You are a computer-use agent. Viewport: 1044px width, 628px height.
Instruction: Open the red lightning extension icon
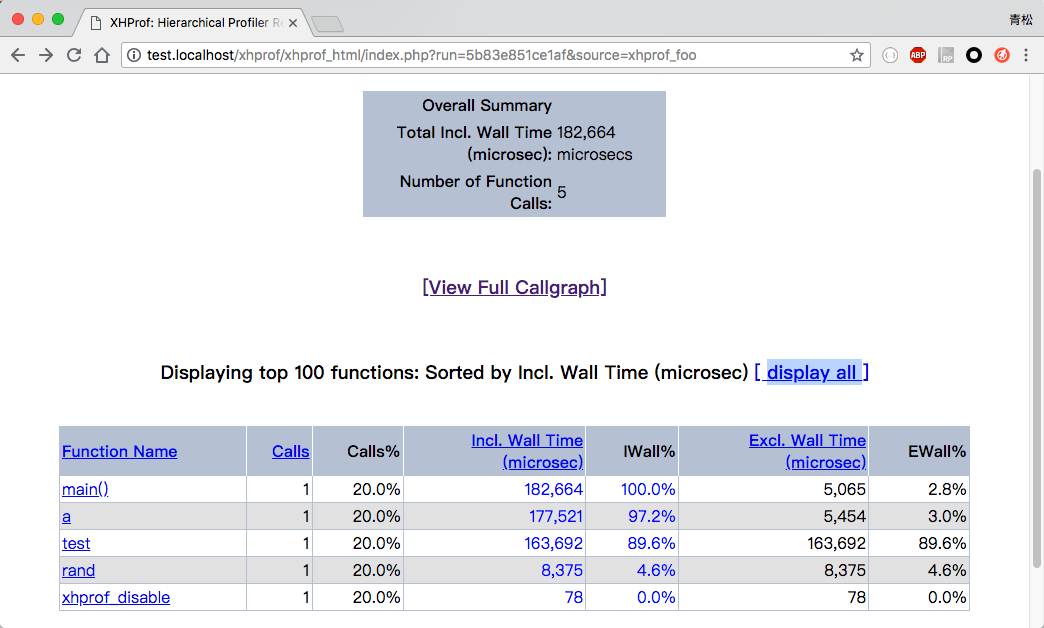coord(1002,55)
